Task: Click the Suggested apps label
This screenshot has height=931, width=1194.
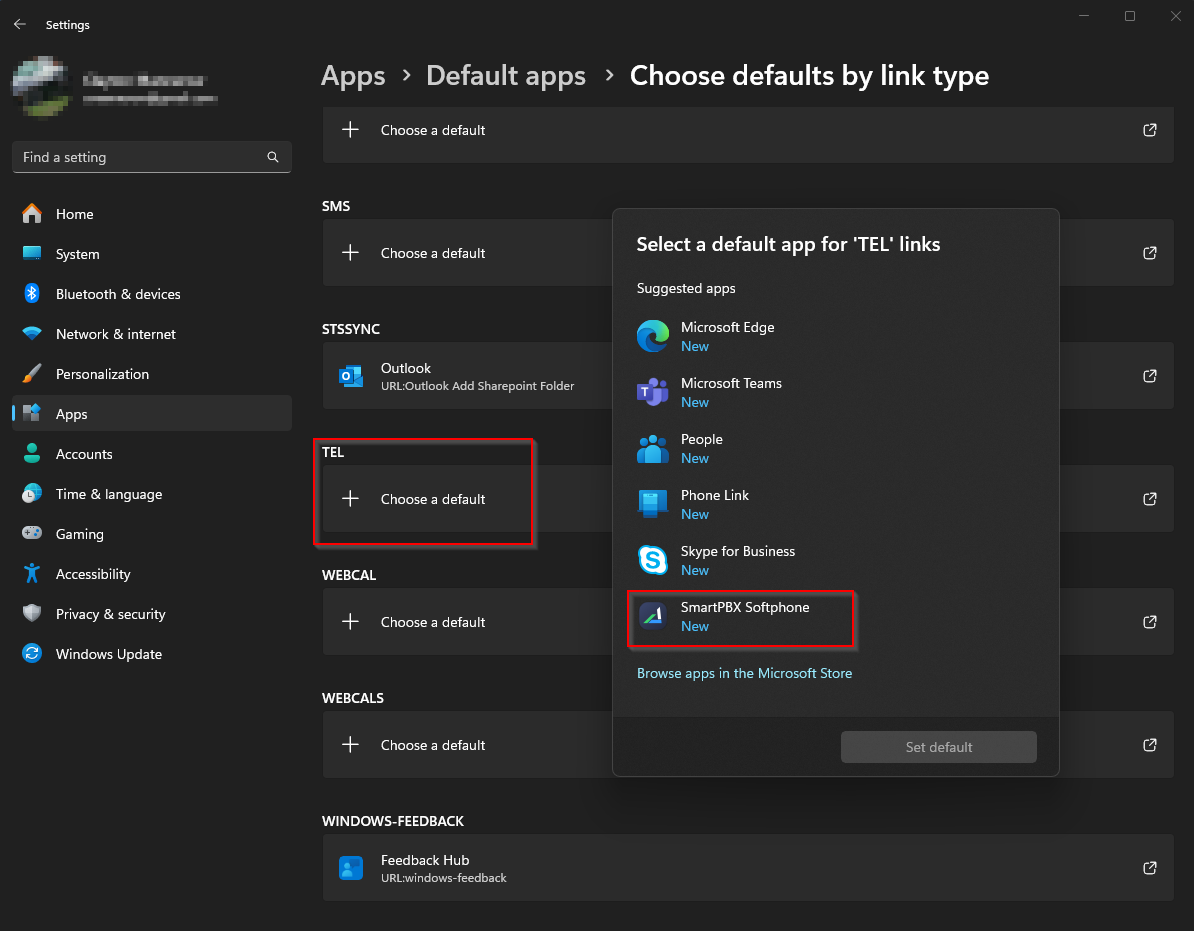Action: tap(686, 289)
